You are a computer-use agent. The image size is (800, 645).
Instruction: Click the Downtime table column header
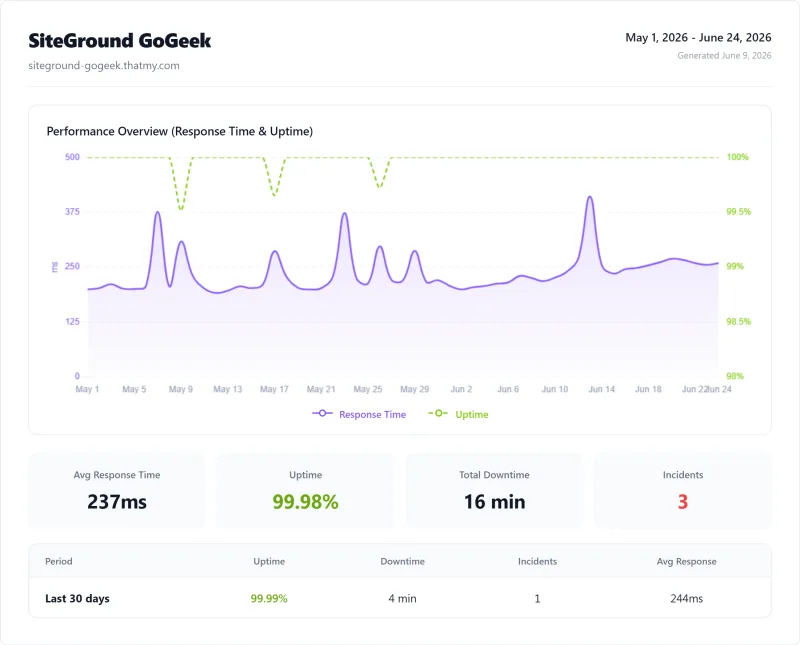click(403, 561)
